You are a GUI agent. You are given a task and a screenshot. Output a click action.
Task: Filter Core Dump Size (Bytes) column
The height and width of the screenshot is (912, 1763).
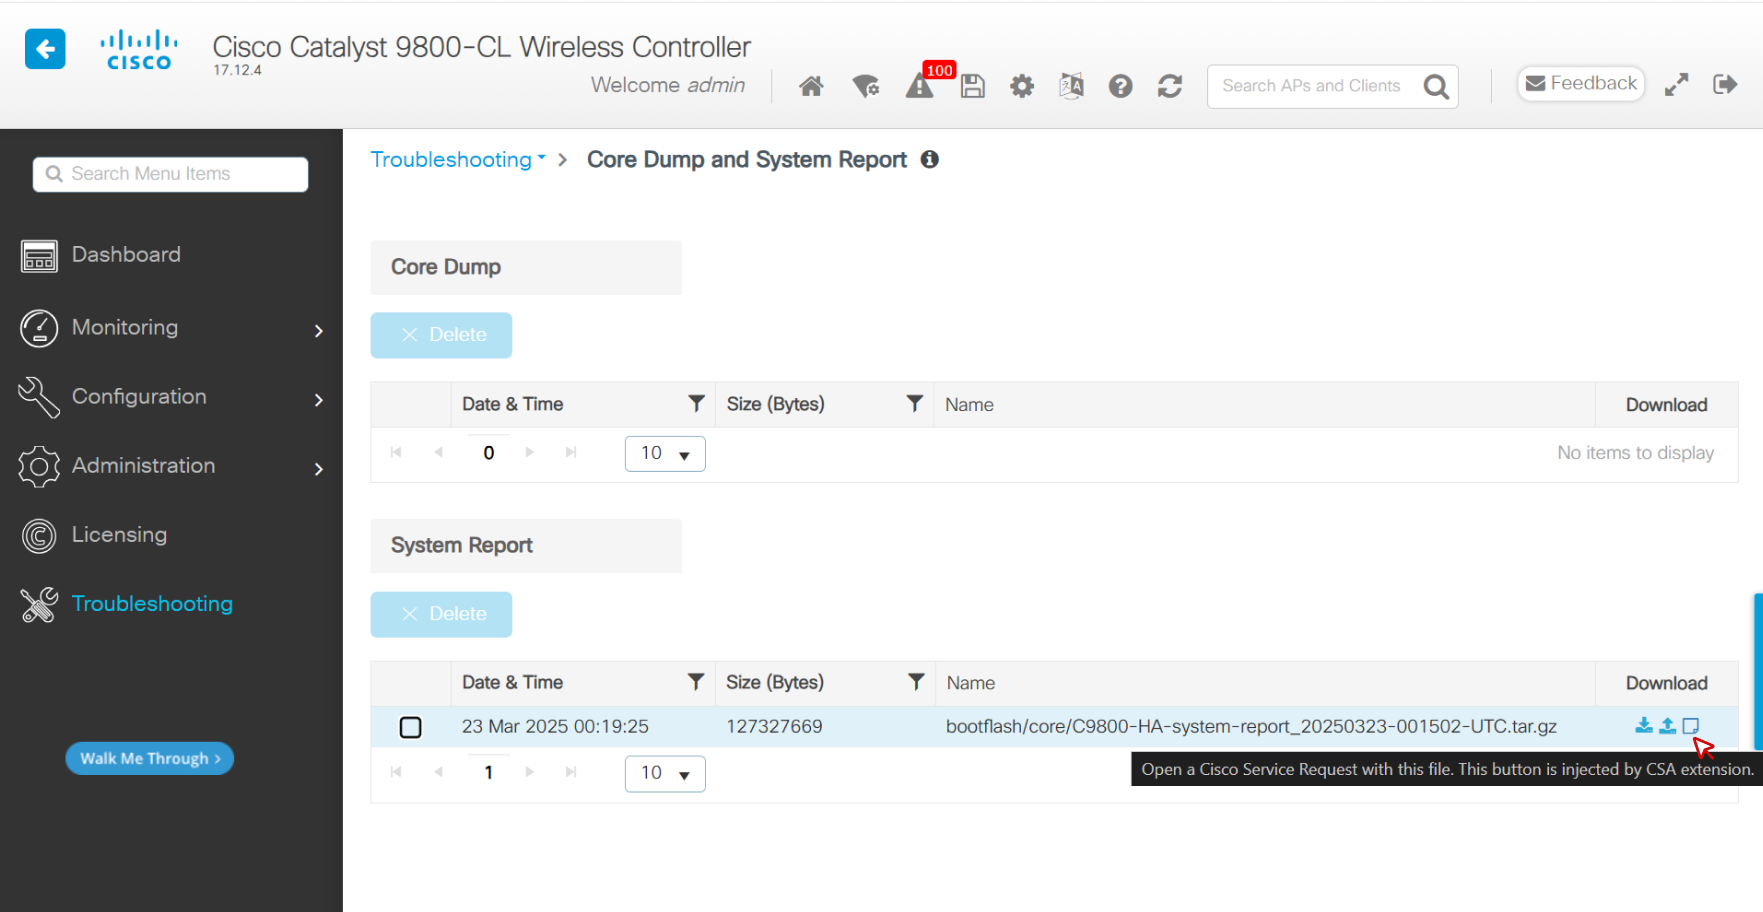click(x=914, y=403)
